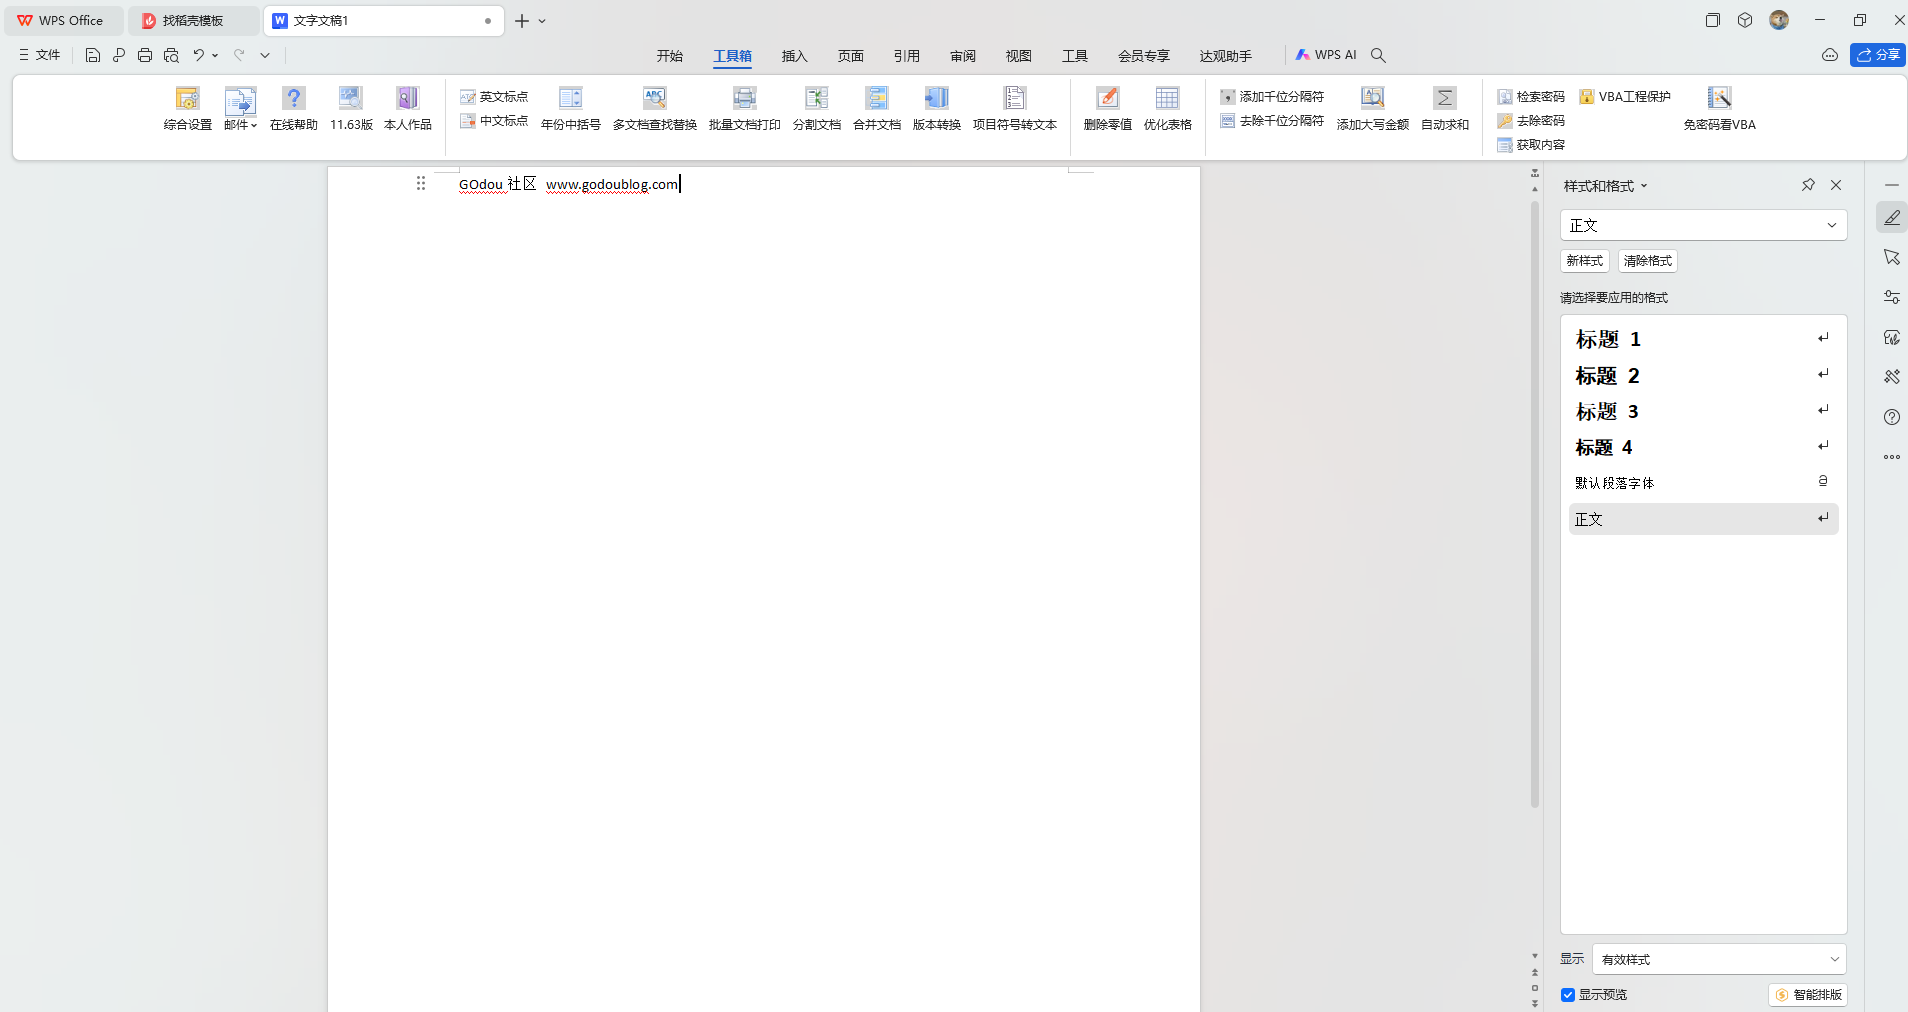This screenshot has height=1012, width=1908.
Task: Switch to the 插入 ribbon tab
Action: click(x=794, y=56)
